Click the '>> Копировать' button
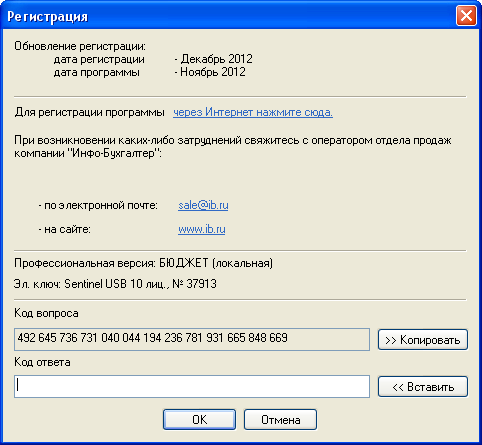 [423, 340]
